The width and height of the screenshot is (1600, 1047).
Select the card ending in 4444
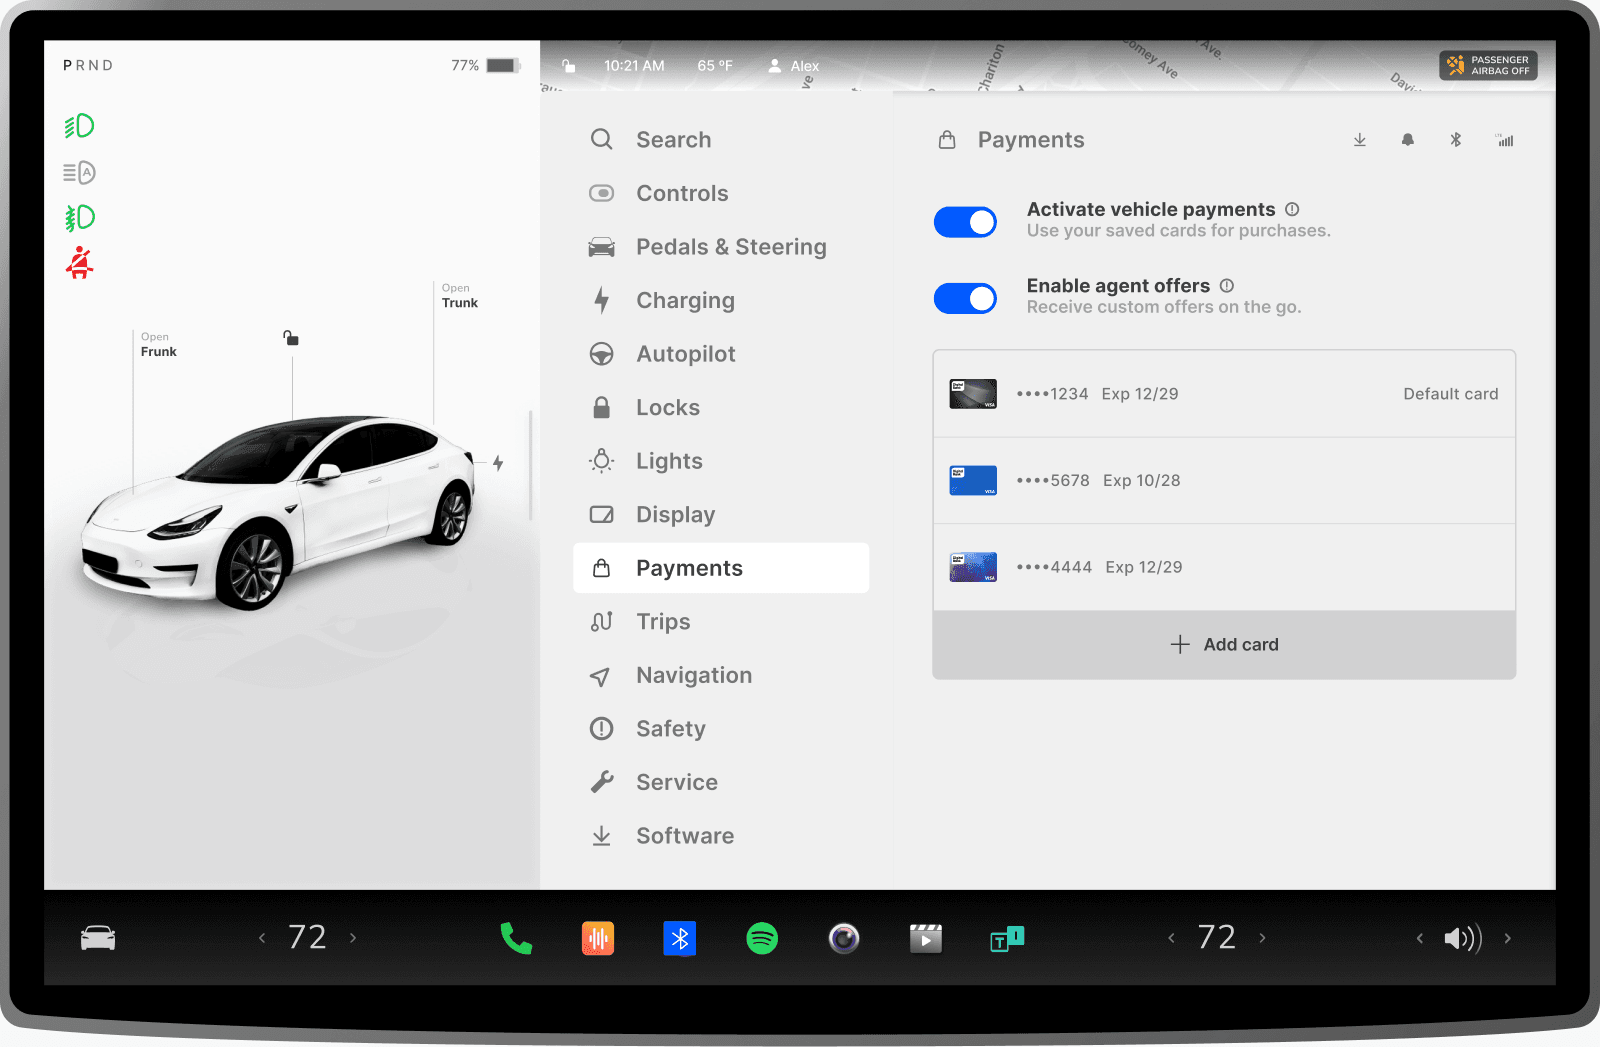coord(1224,567)
